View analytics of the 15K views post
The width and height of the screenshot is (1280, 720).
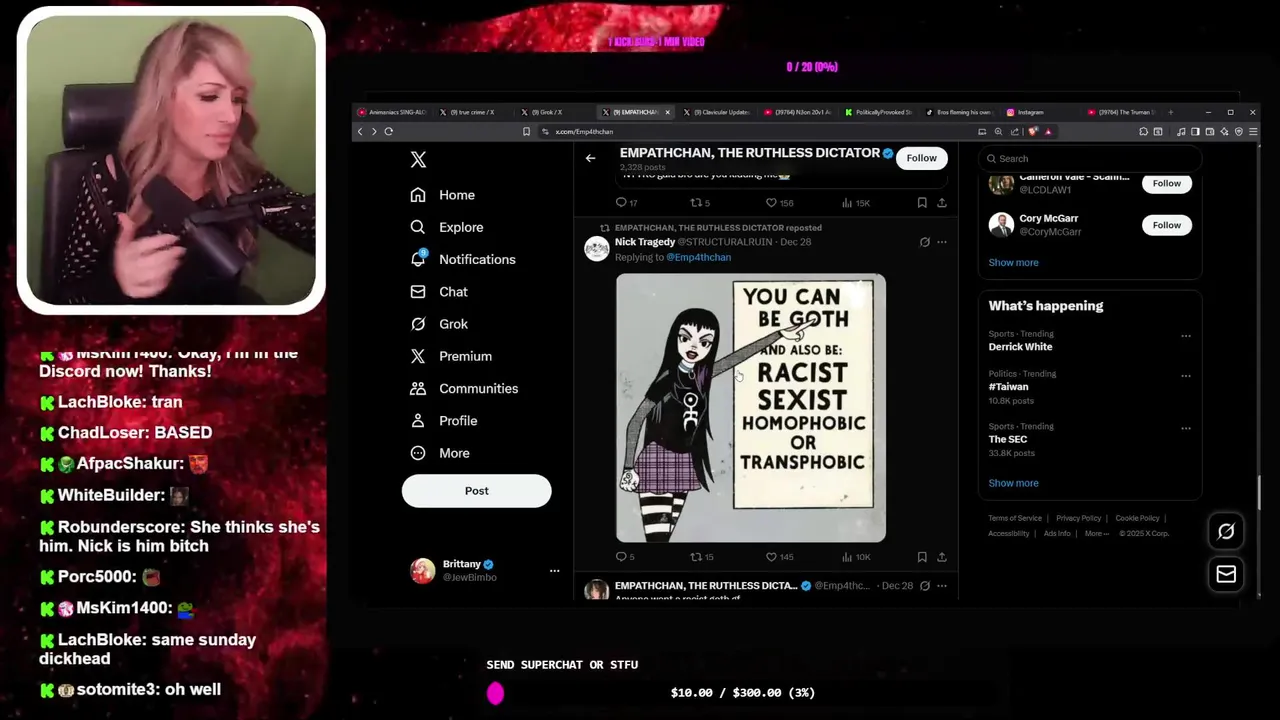click(x=856, y=203)
